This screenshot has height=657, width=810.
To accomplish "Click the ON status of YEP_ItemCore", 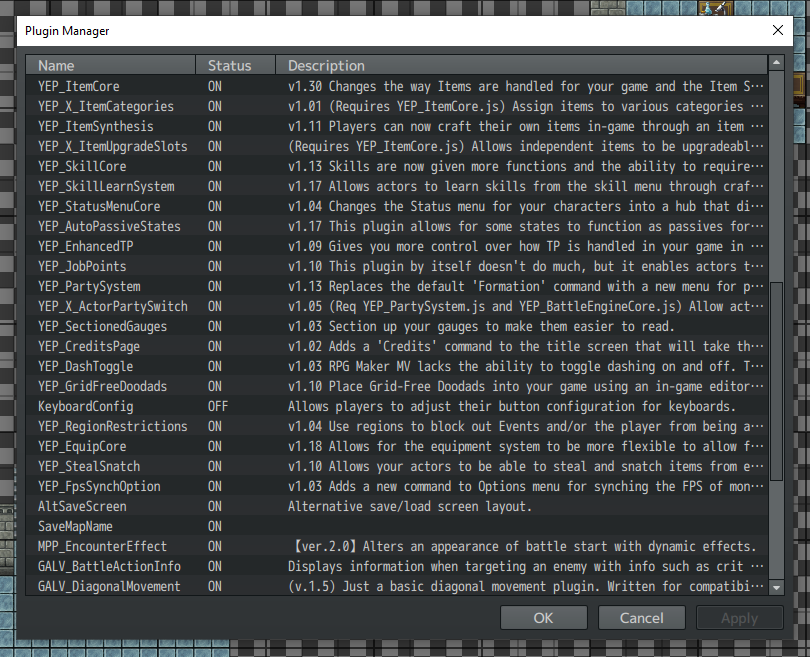I will 215,86.
